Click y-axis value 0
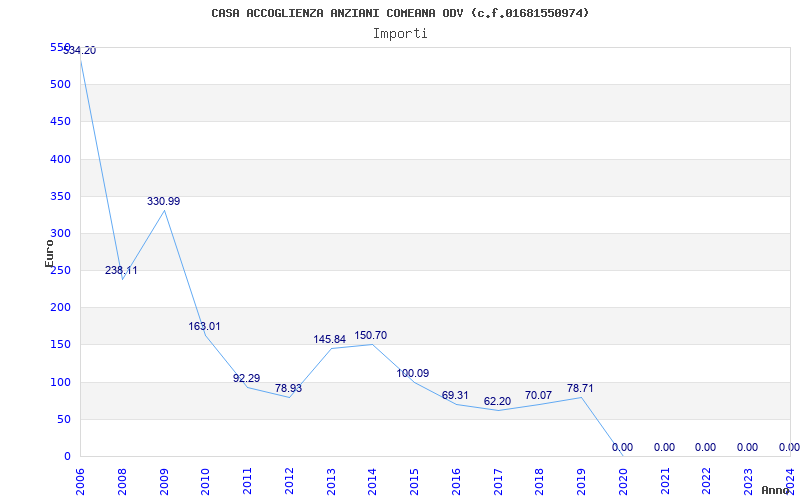The width and height of the screenshot is (800, 500). click(x=67, y=457)
